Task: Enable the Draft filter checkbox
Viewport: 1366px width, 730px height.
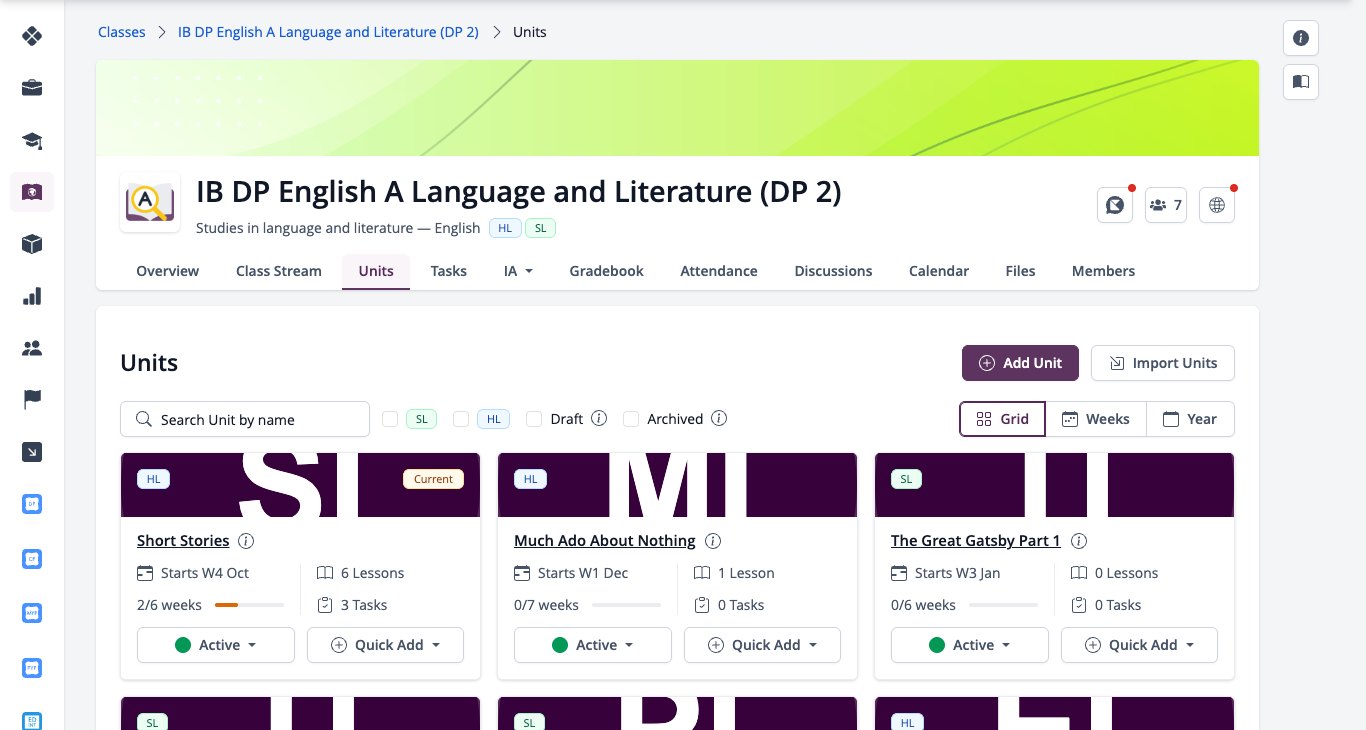Action: [x=534, y=419]
